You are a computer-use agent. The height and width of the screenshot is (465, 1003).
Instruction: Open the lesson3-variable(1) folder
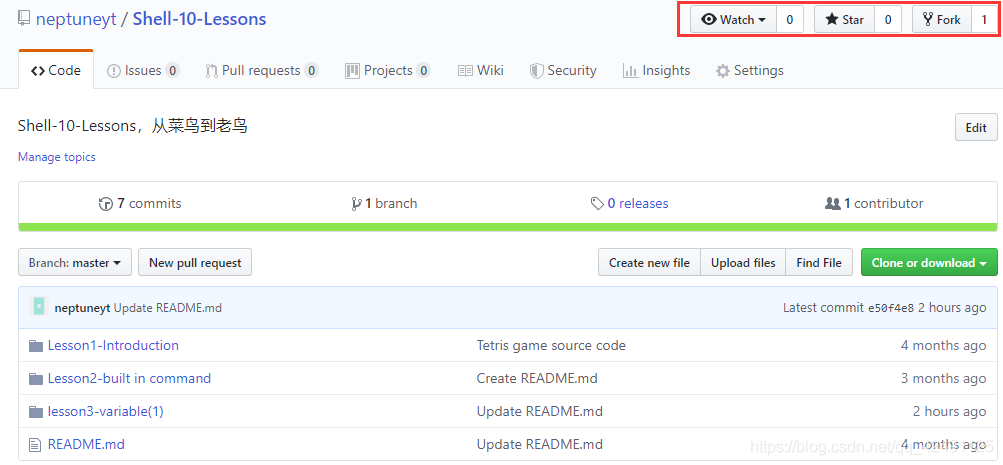coord(106,411)
